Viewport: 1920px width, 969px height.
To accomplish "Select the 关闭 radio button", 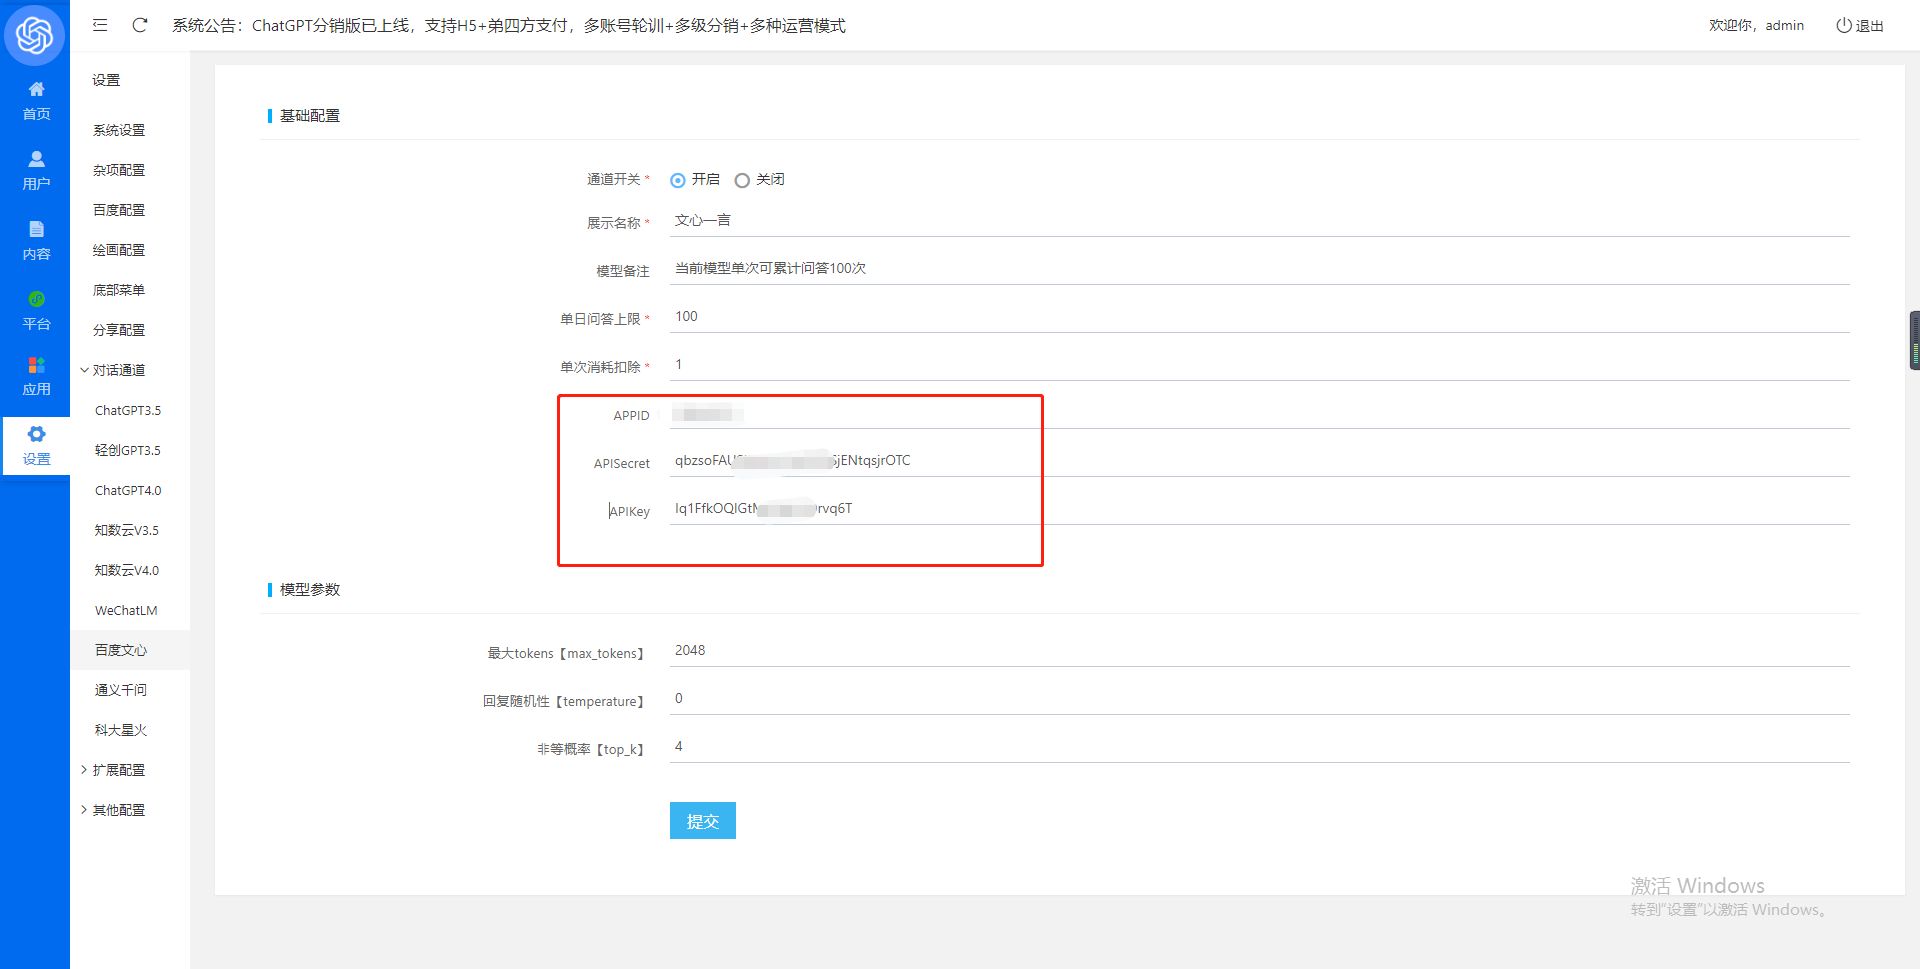I will pos(742,180).
